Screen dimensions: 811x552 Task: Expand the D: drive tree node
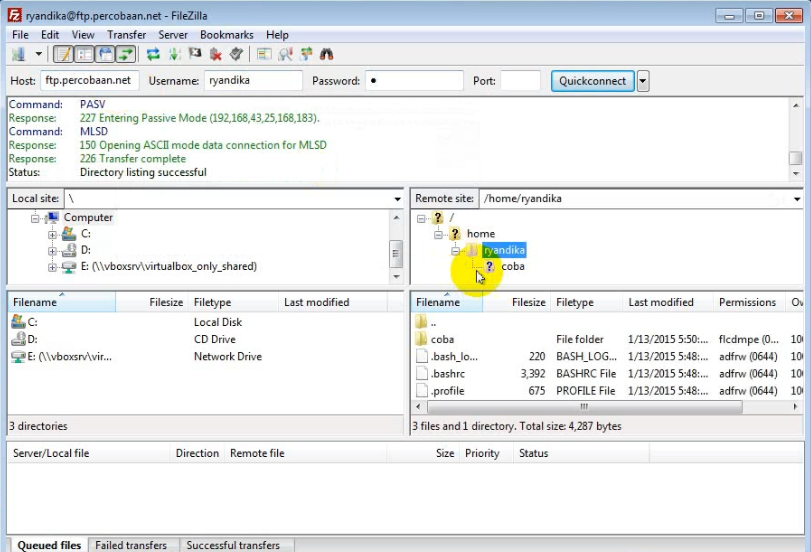(52, 251)
